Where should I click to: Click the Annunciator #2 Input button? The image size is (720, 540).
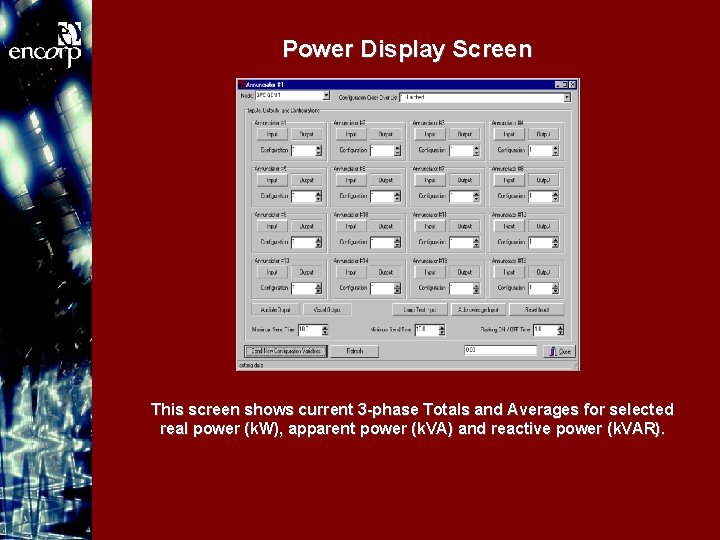coord(351,134)
